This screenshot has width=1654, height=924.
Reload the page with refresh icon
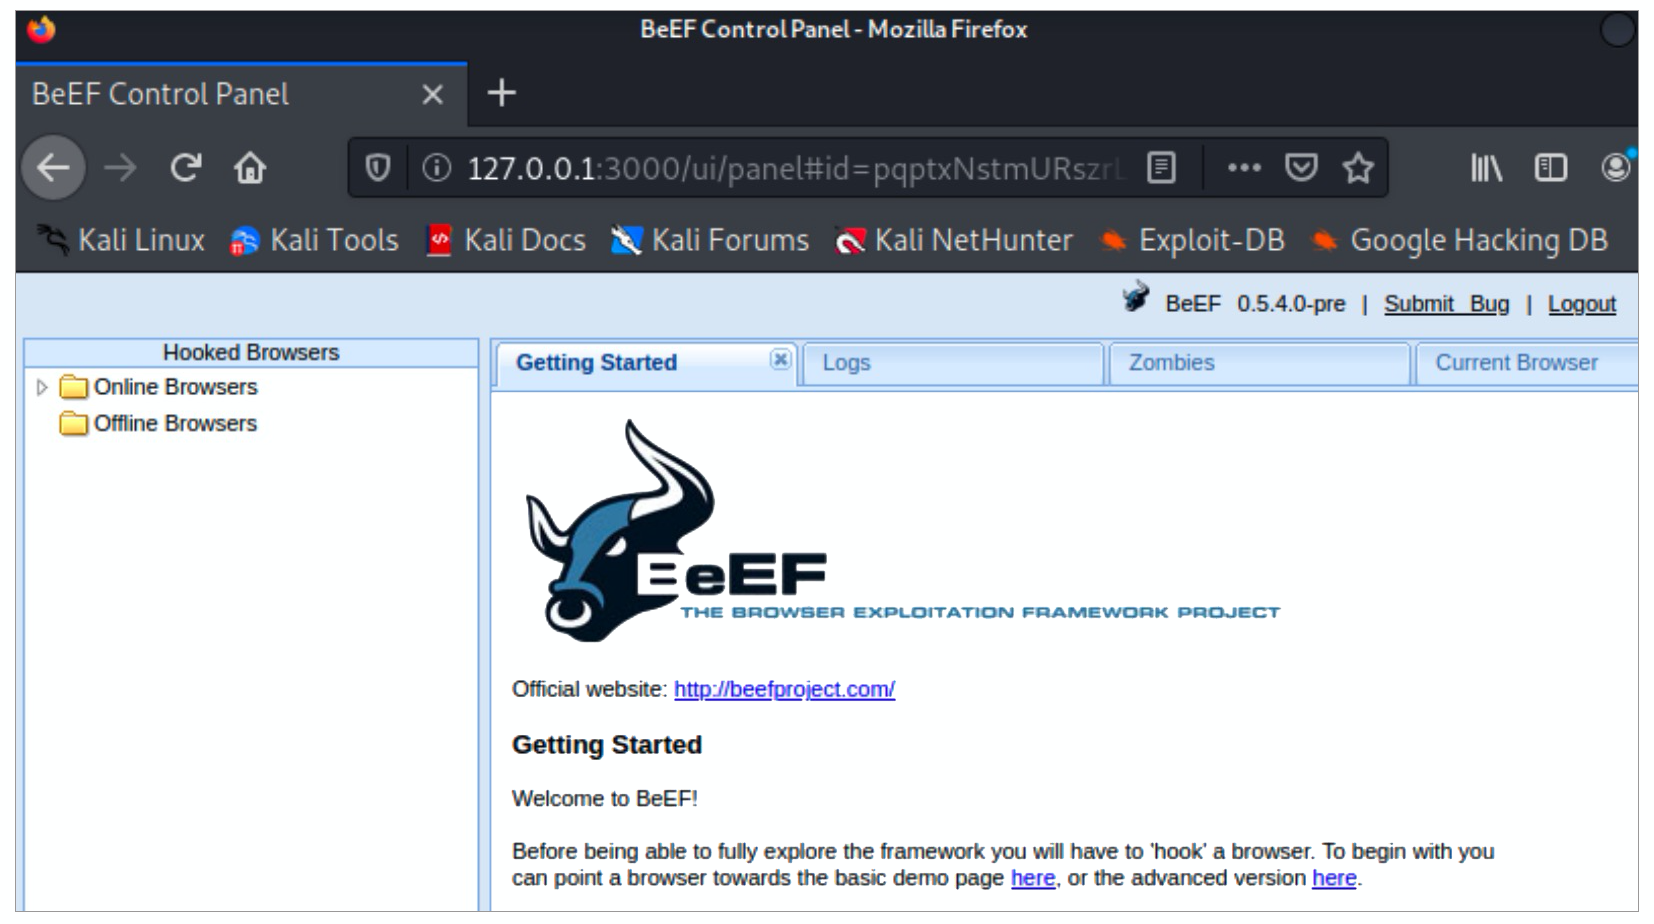[186, 168]
